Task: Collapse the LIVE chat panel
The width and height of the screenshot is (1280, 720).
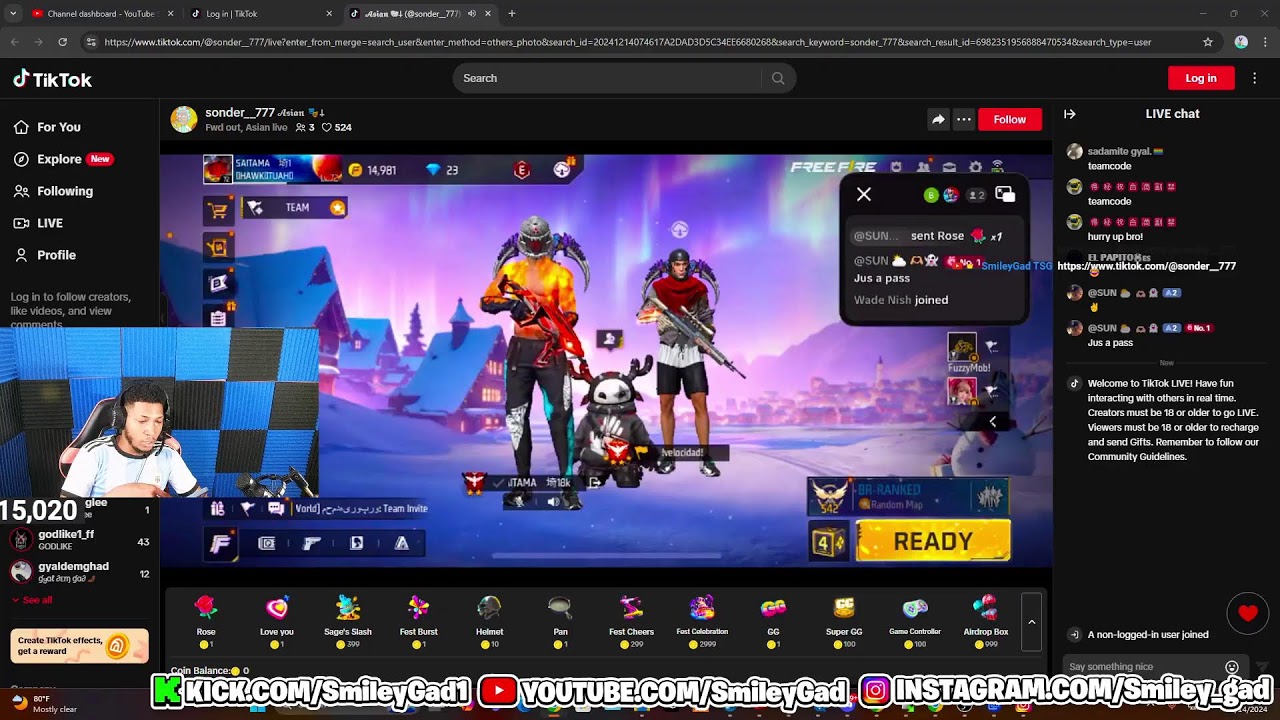Action: pyautogui.click(x=1069, y=114)
